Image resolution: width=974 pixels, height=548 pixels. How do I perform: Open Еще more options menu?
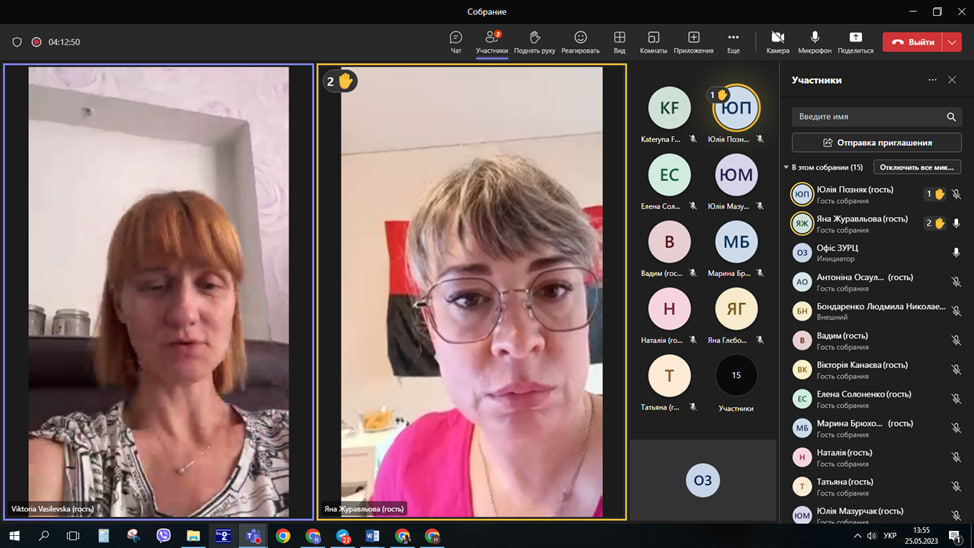pyautogui.click(x=733, y=42)
